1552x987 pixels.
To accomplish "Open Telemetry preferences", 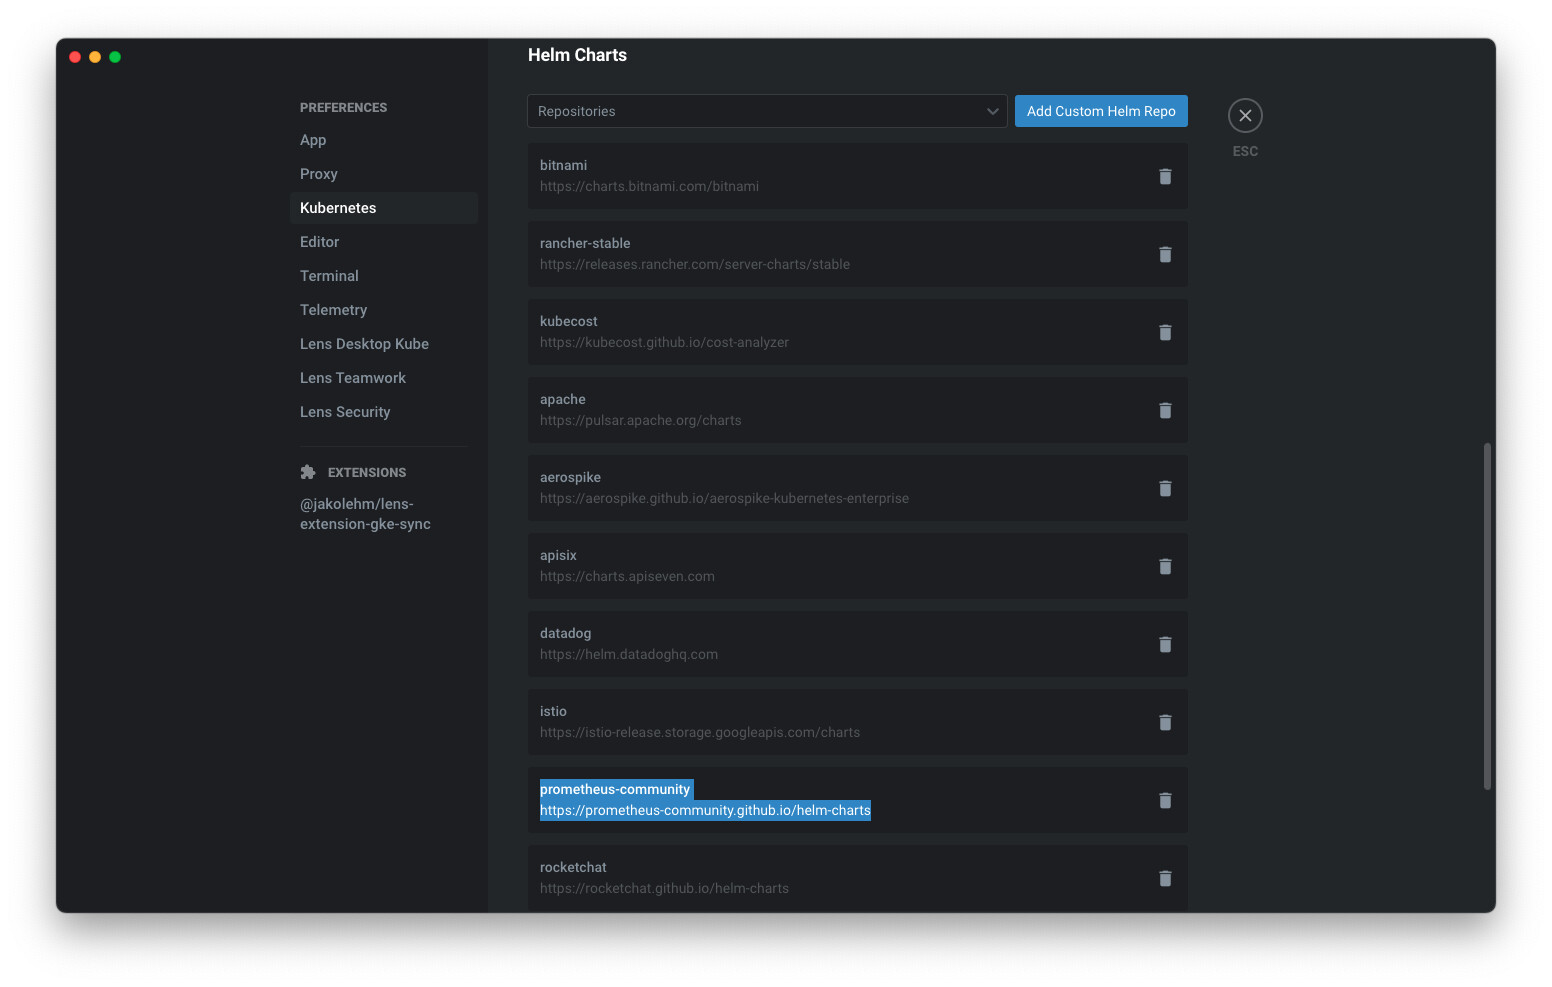I will tap(334, 310).
